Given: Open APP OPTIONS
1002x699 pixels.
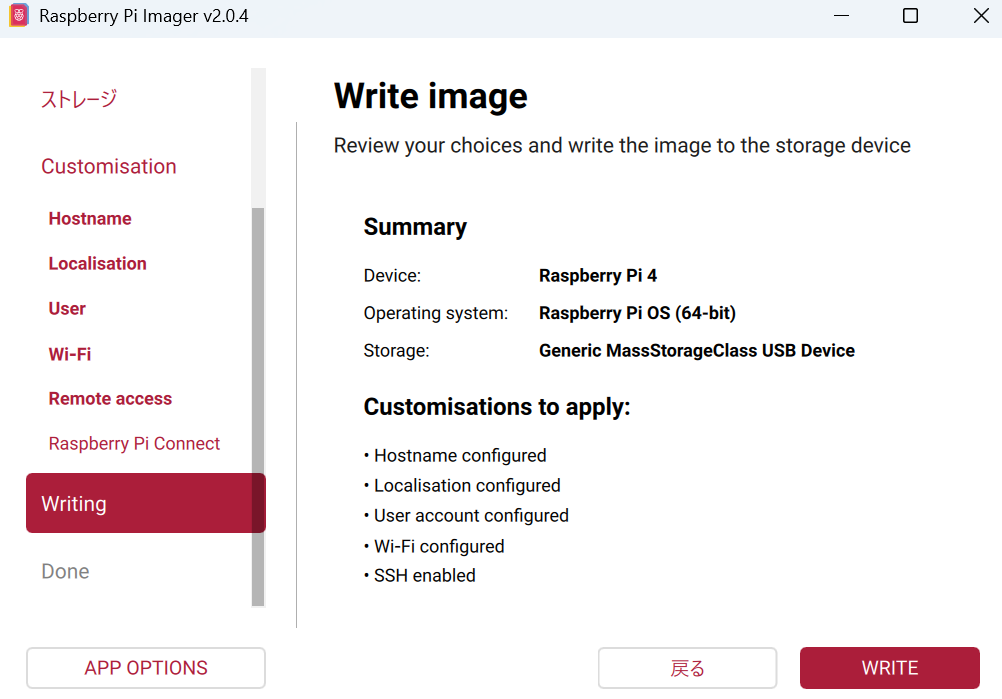Looking at the screenshot, I should pyautogui.click(x=146, y=668).
